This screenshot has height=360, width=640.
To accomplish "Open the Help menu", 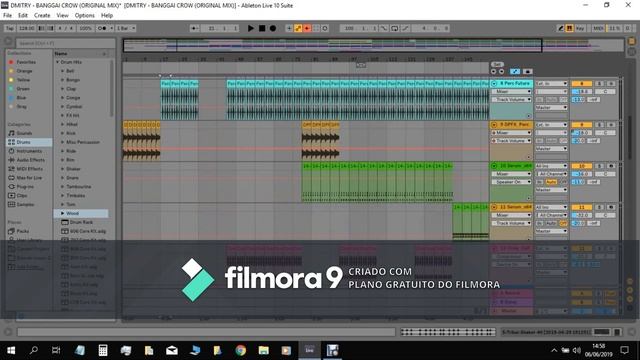I will (107, 15).
